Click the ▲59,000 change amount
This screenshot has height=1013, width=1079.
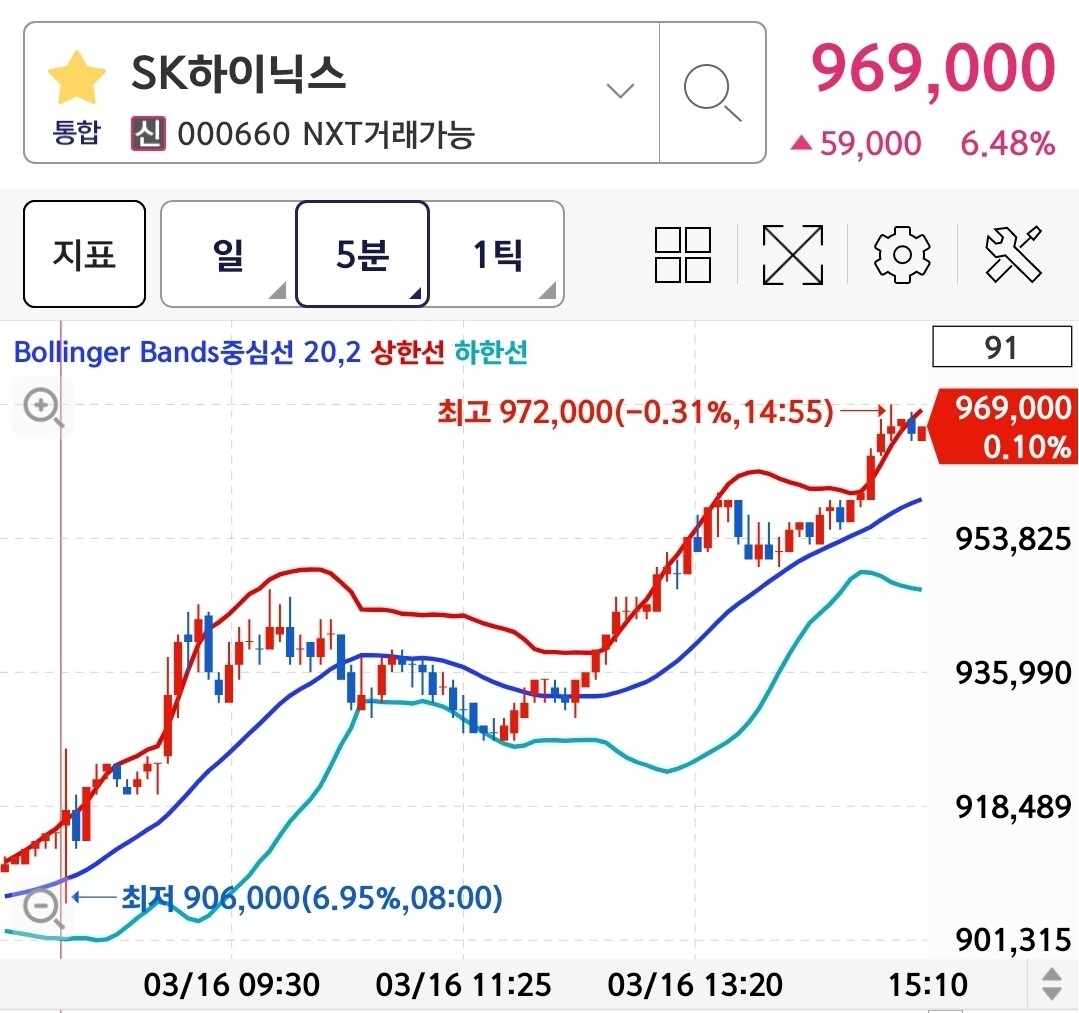[x=856, y=143]
